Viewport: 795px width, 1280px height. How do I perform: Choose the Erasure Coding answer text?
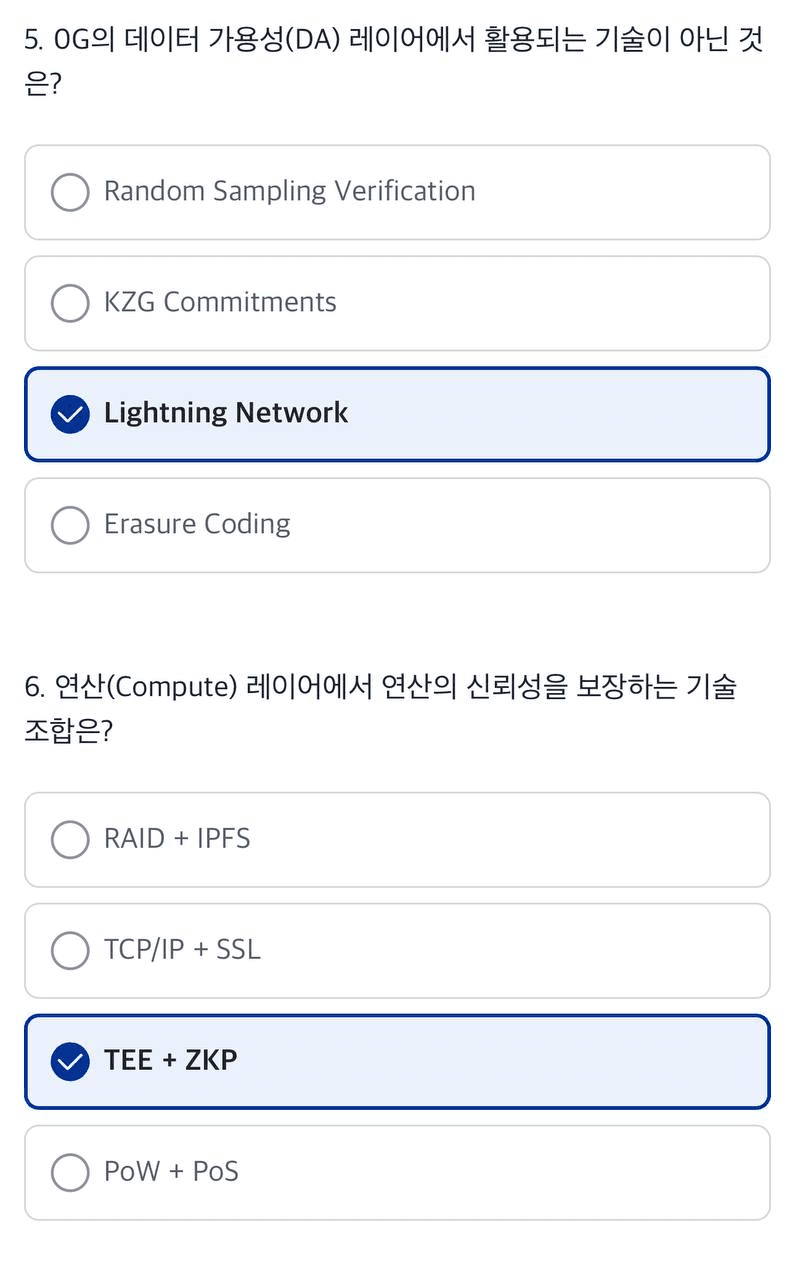197,524
